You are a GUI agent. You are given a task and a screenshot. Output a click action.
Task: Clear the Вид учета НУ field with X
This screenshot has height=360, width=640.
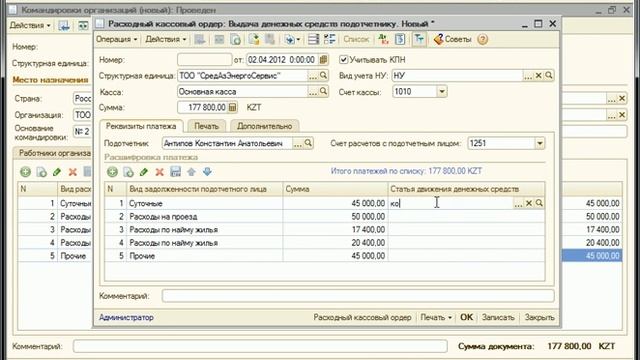tap(538, 76)
